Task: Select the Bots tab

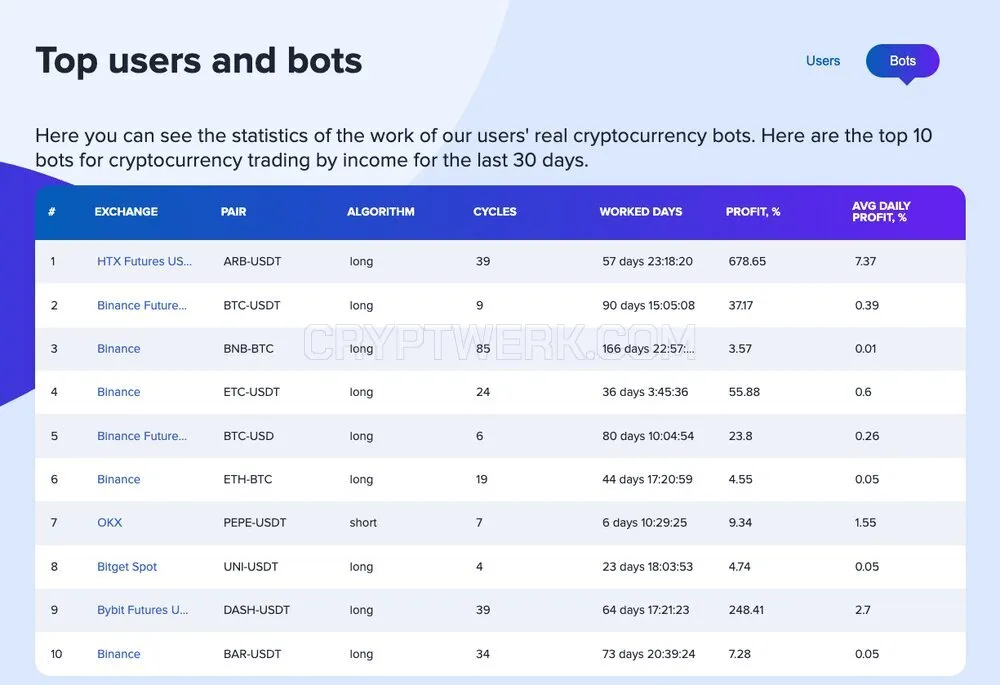Action: 902,61
